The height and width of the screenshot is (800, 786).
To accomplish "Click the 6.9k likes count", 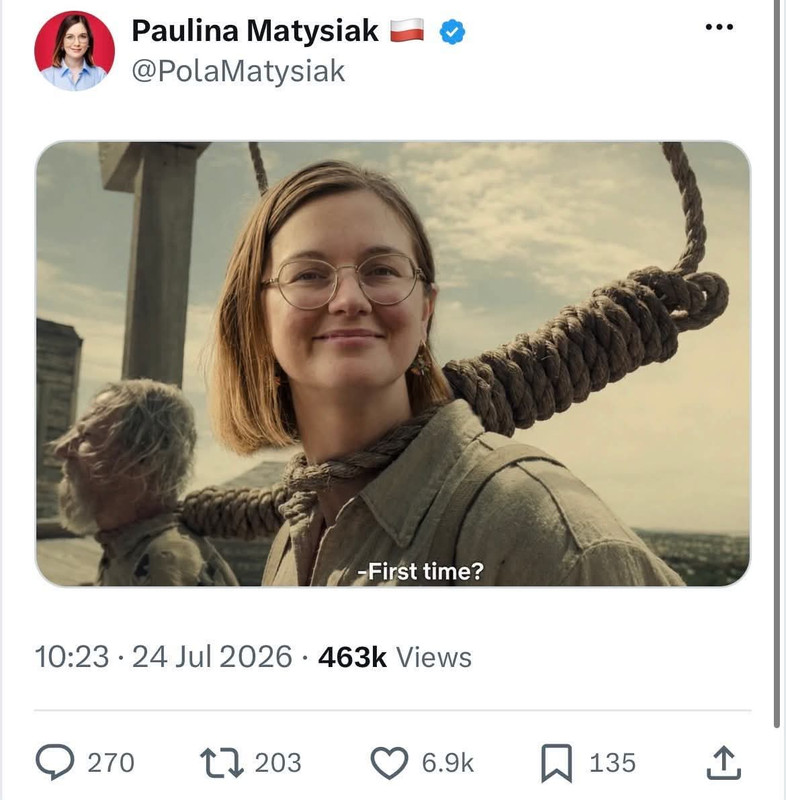I will click(448, 763).
